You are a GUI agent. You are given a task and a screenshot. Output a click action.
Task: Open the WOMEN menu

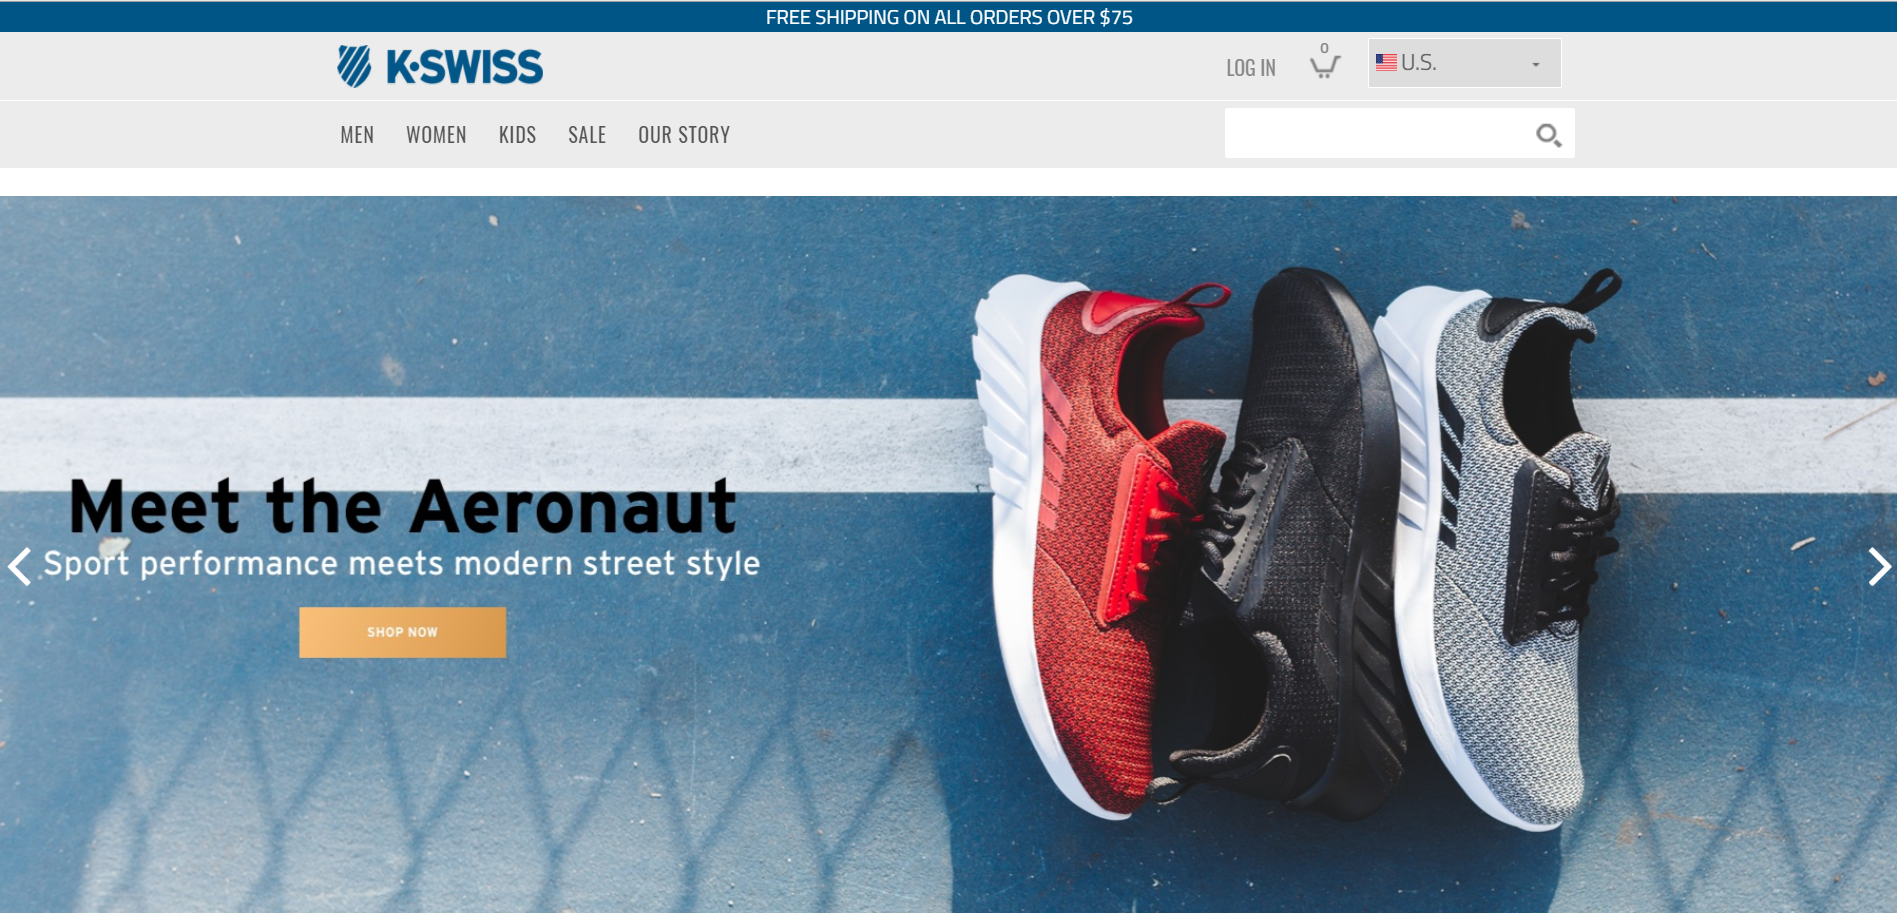[436, 135]
